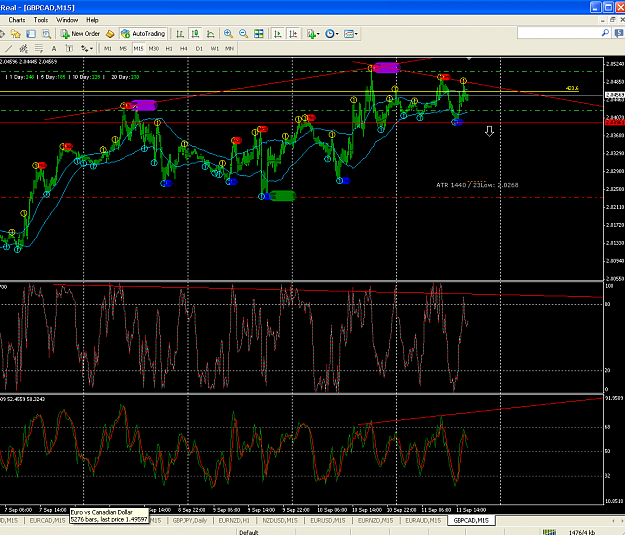Click the New Order button

tap(80, 34)
